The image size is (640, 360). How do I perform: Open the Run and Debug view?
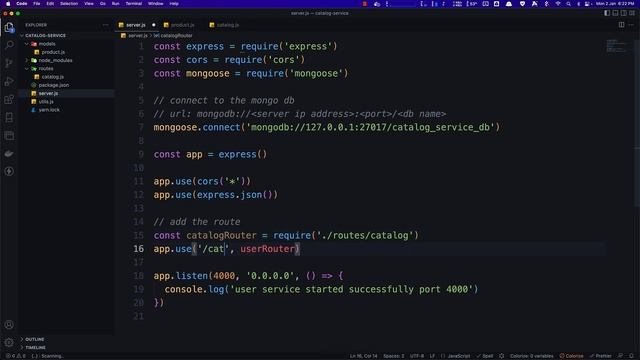9,81
